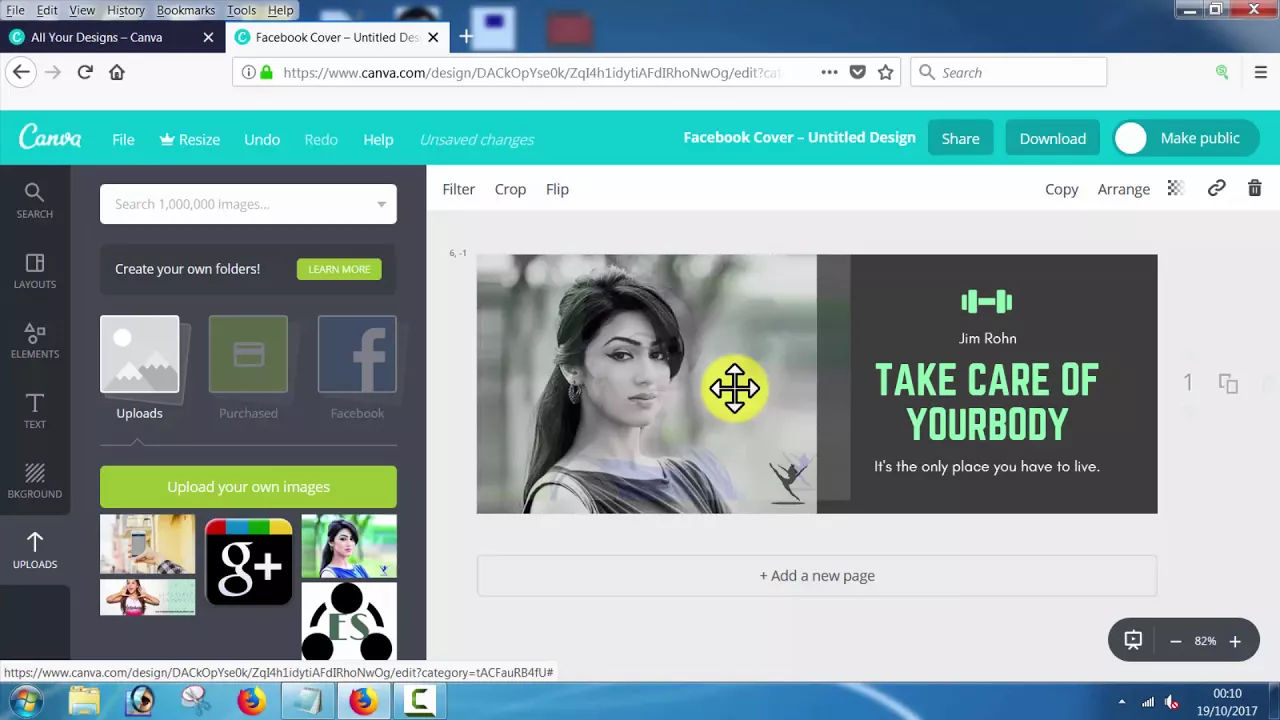Select the Uploads sidebar tab
The image size is (1280, 720).
click(35, 550)
